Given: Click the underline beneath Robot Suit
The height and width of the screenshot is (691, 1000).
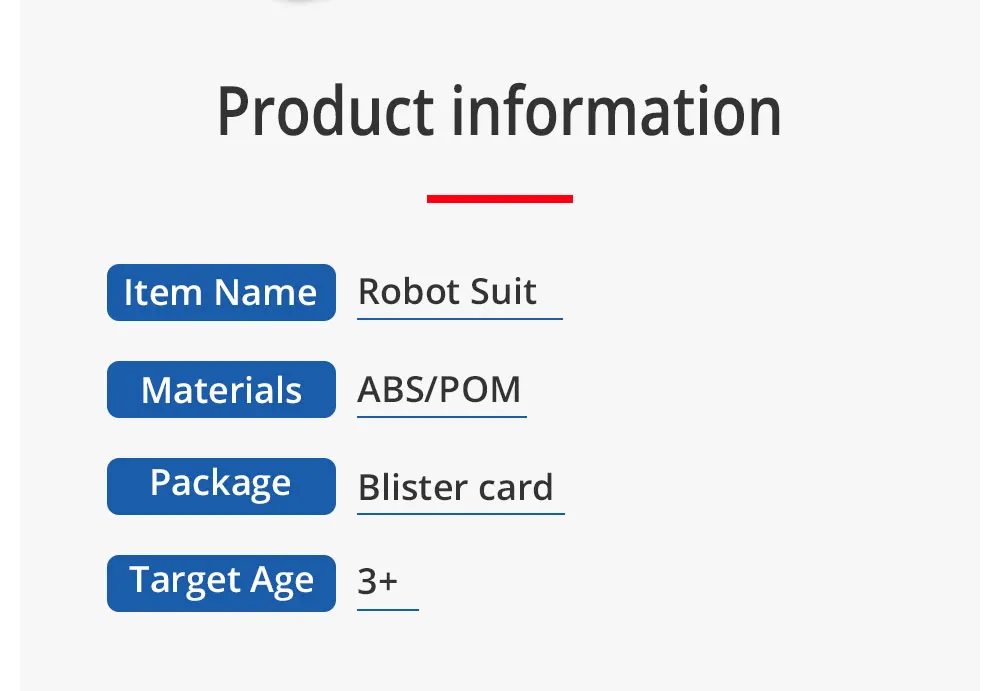Looking at the screenshot, I should tap(459, 319).
